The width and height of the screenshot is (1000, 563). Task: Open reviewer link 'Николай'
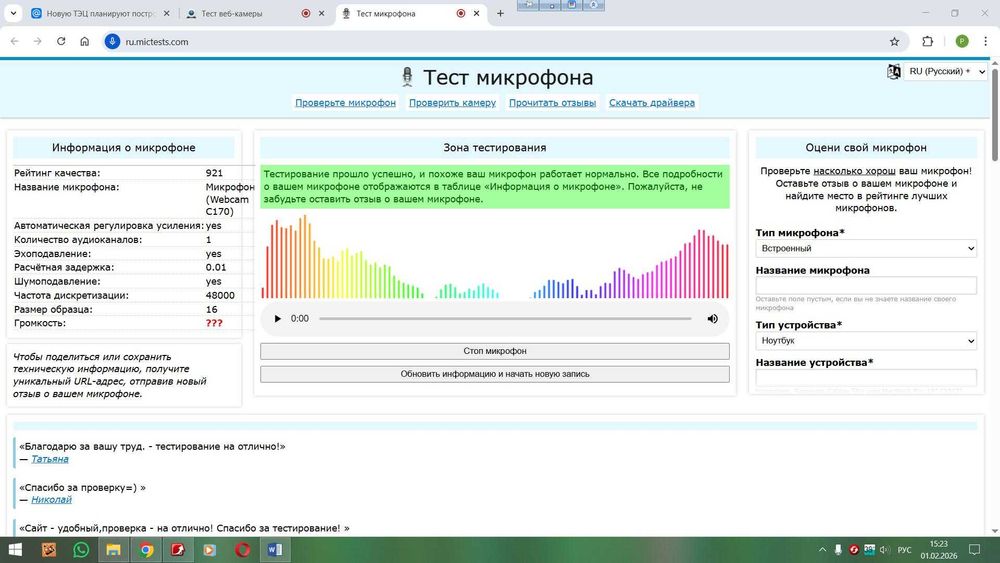(51, 500)
